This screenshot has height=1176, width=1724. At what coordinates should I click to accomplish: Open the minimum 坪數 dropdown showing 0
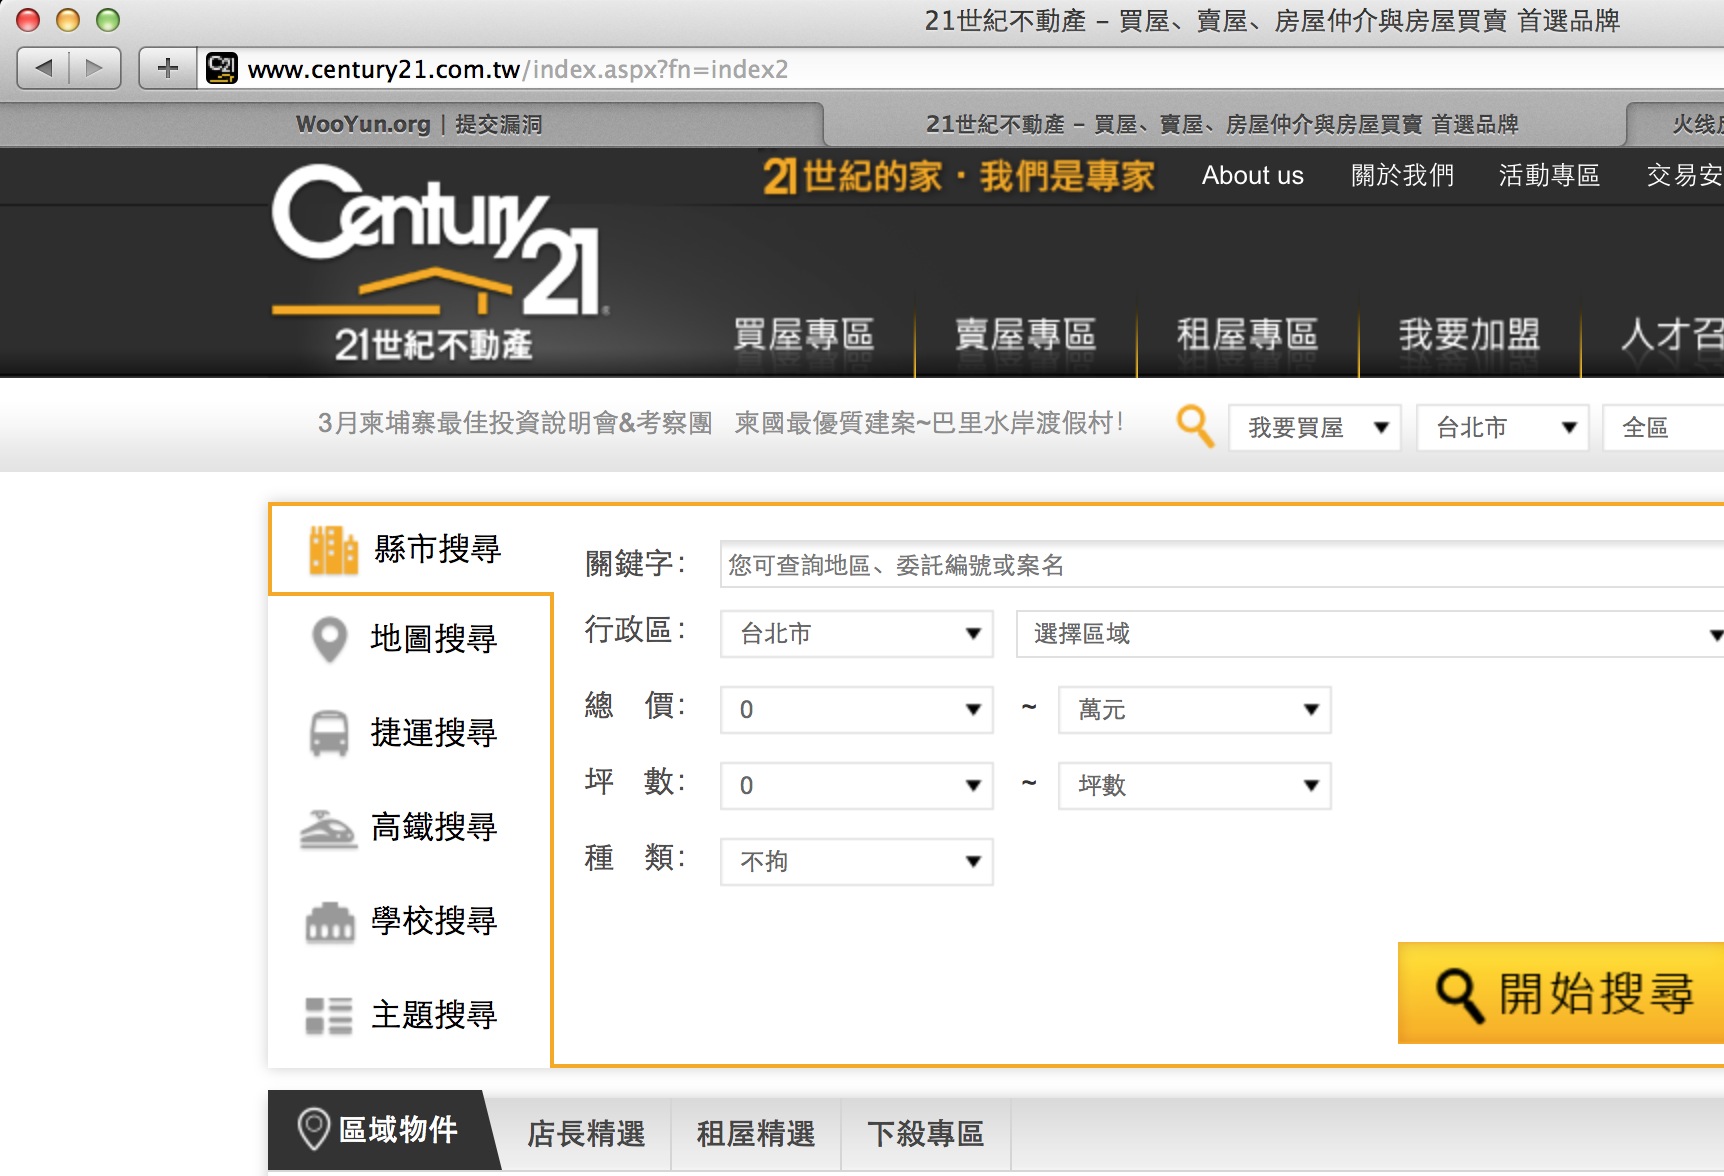[x=857, y=785]
